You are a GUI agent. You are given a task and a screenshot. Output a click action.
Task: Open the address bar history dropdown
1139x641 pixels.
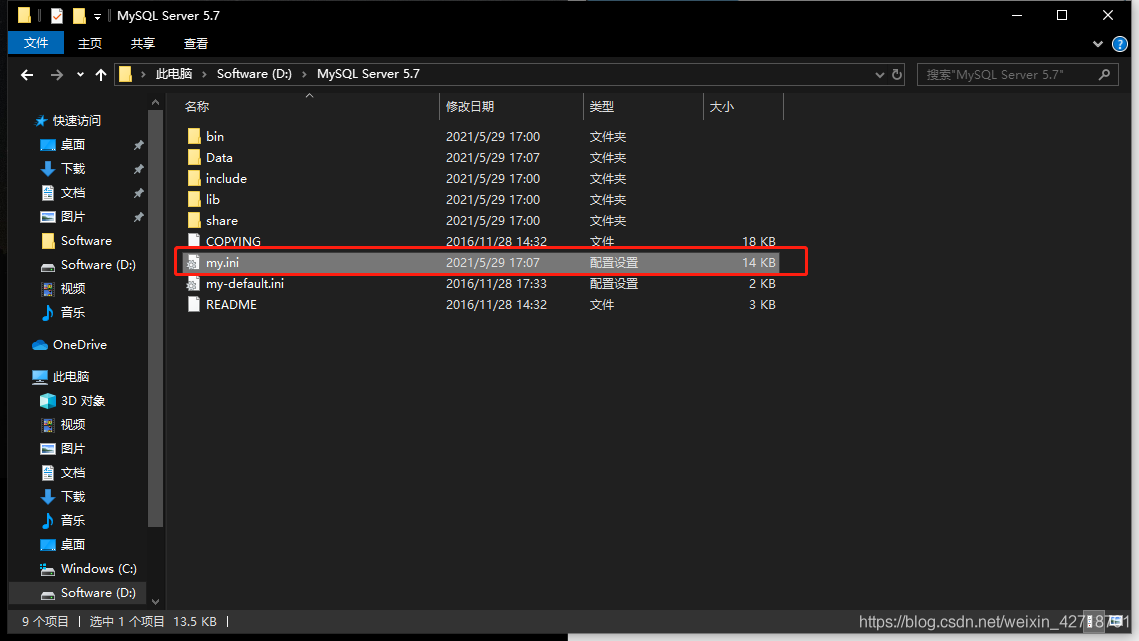coord(880,74)
